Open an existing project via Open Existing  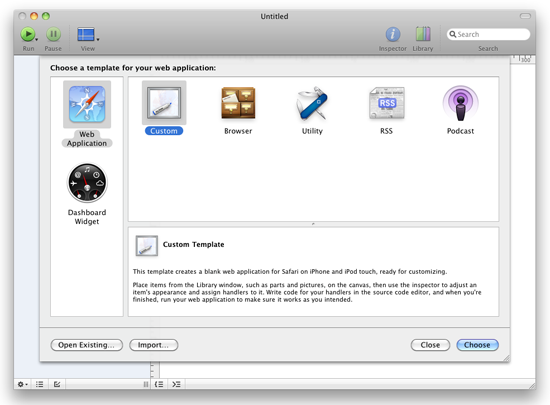click(86, 345)
